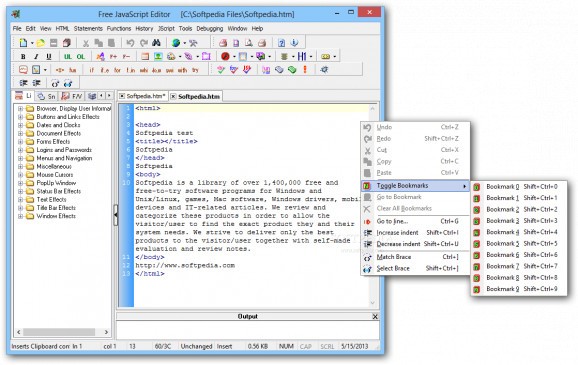Select Bookmark 5 in the submenu
This screenshot has height=365, width=578.
click(x=519, y=244)
